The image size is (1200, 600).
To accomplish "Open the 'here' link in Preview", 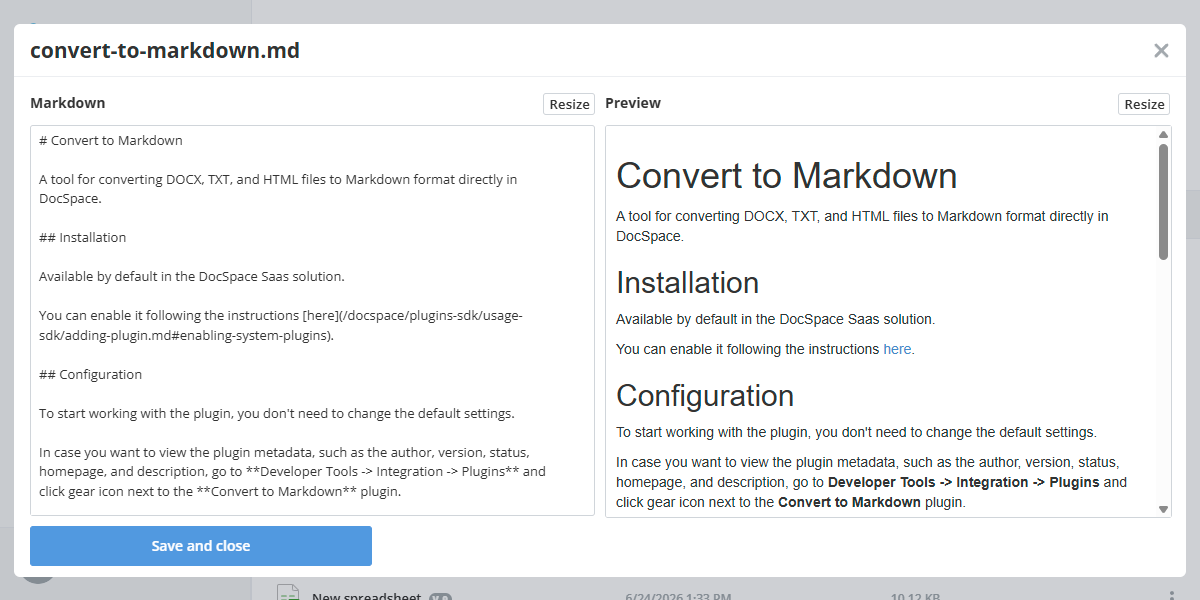I will click(897, 349).
